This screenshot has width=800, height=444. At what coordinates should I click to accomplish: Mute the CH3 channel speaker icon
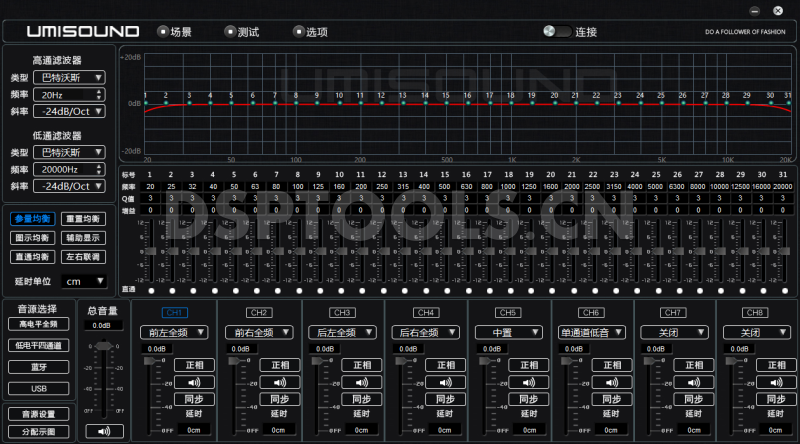[x=362, y=382]
